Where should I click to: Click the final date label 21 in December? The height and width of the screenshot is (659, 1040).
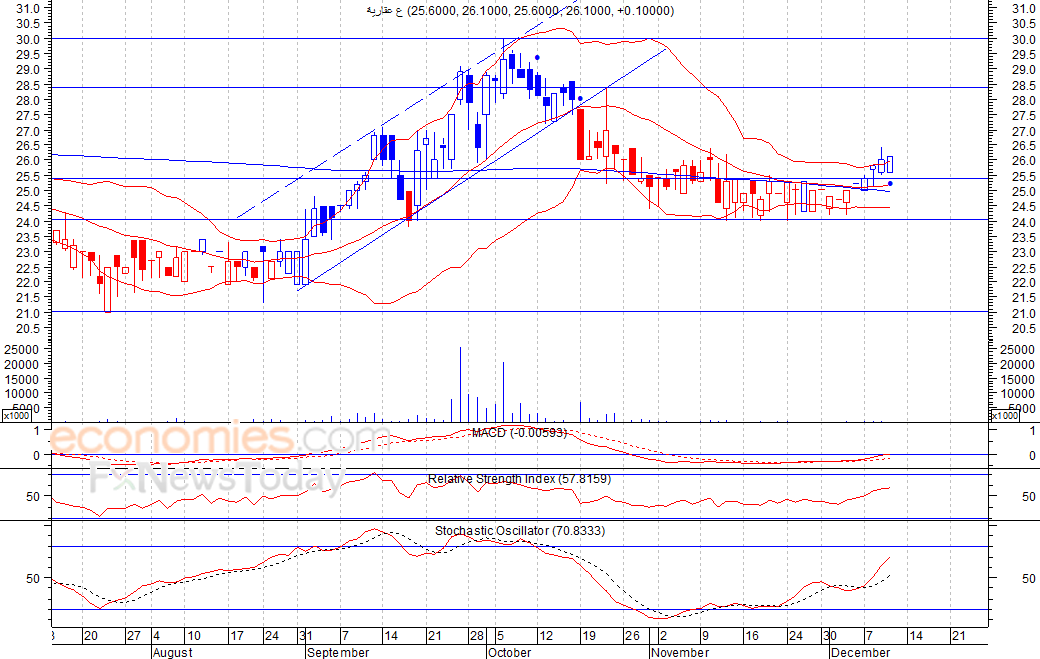pos(958,636)
